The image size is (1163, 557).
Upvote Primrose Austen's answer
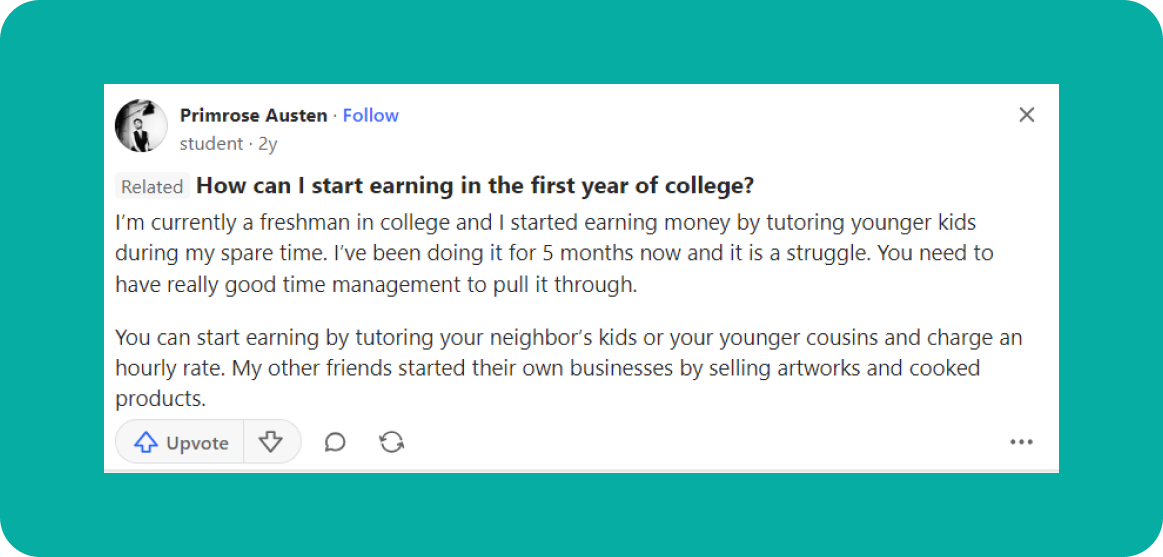[x=180, y=442]
